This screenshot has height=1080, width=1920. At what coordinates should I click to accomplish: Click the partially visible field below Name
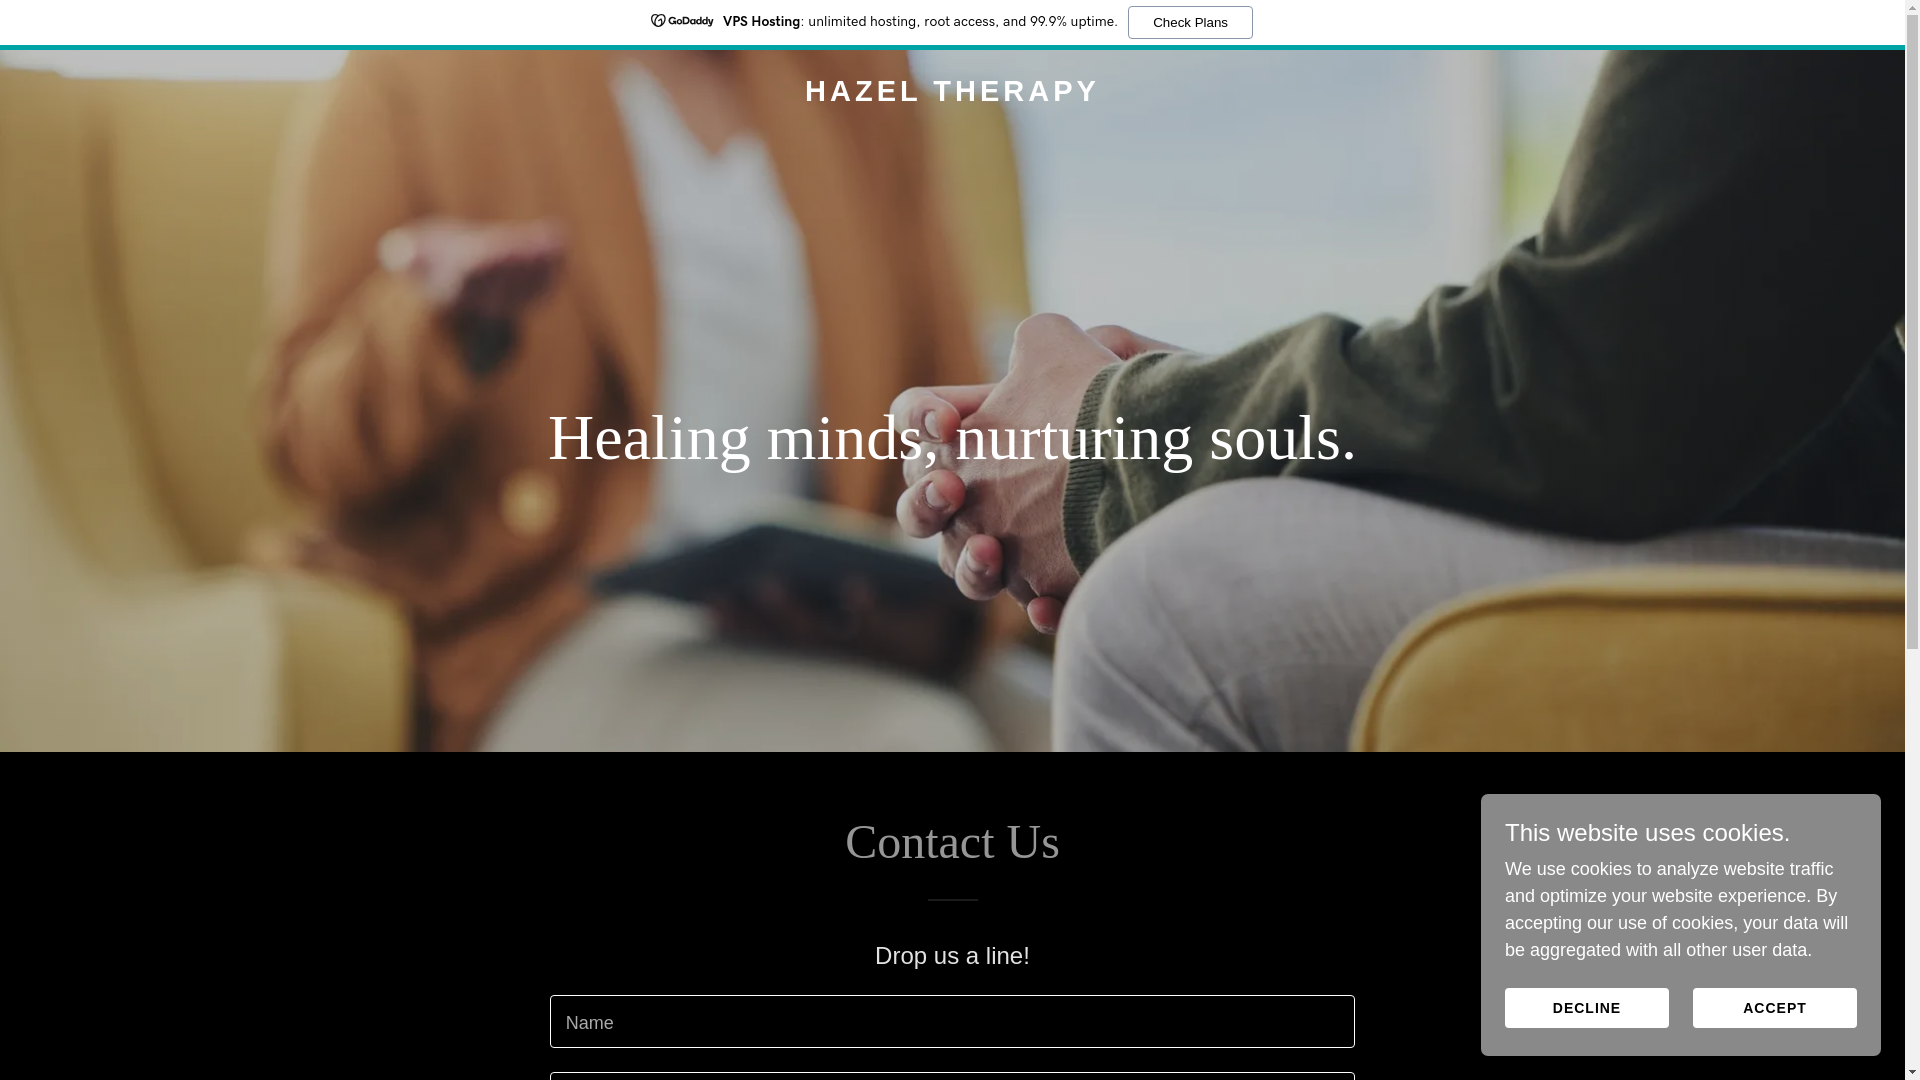pyautogui.click(x=952, y=1077)
